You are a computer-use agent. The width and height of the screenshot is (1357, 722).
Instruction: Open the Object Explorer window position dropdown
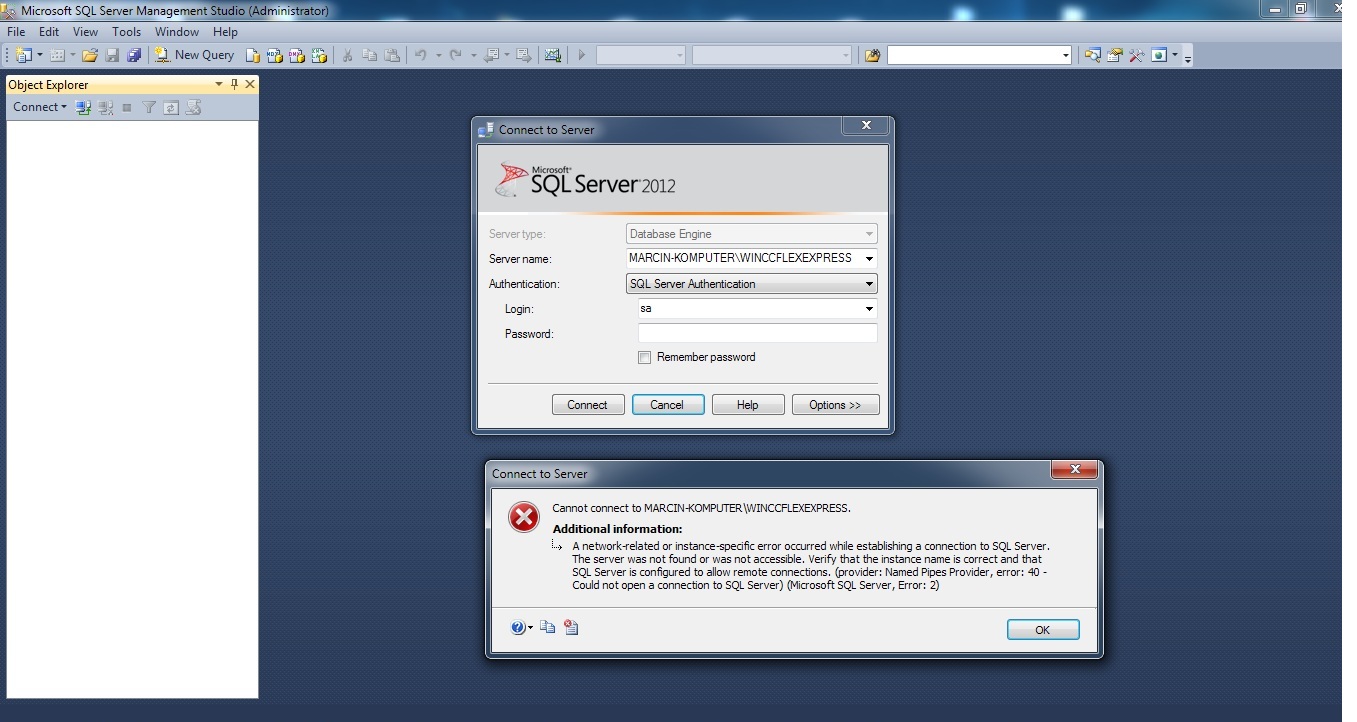click(x=221, y=84)
